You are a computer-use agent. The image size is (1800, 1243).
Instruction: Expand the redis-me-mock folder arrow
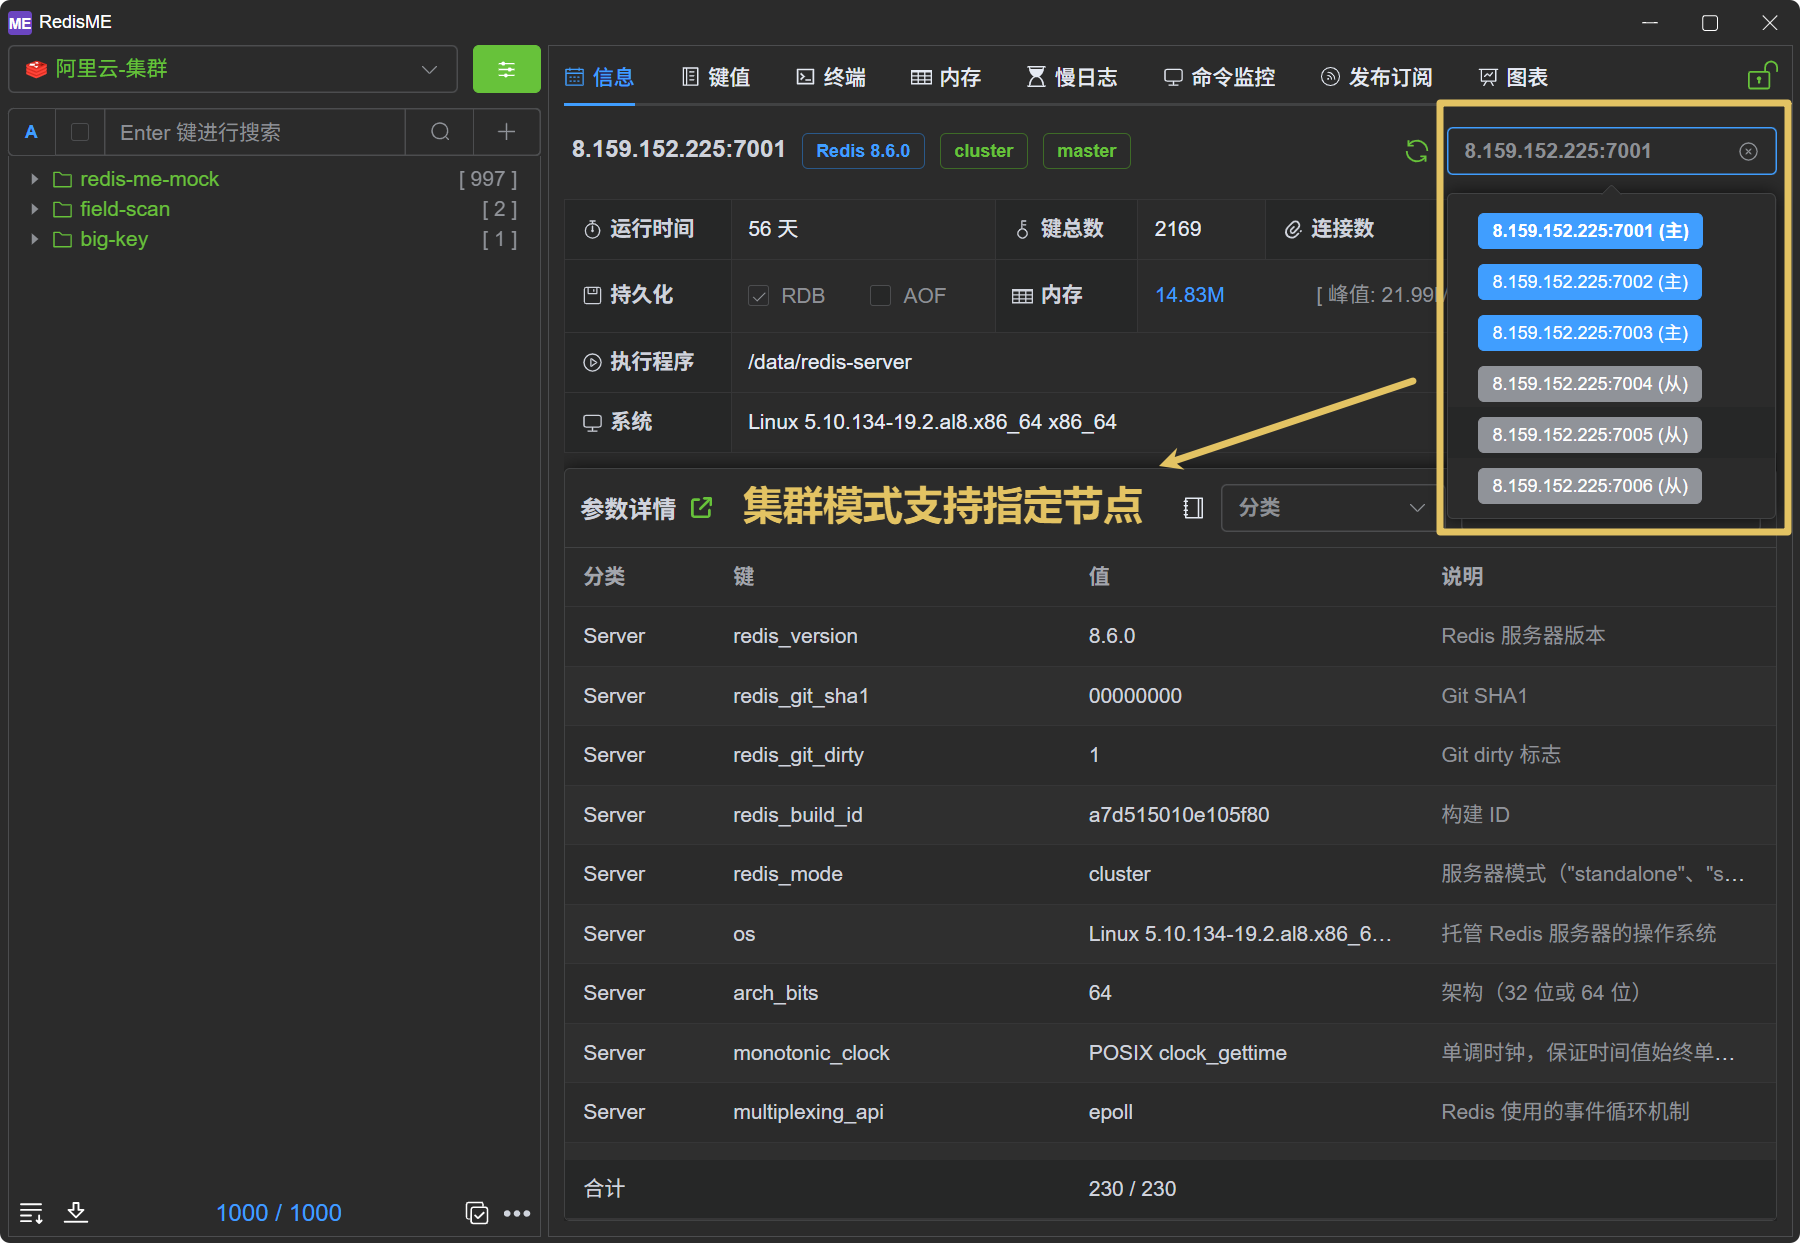tap(34, 179)
